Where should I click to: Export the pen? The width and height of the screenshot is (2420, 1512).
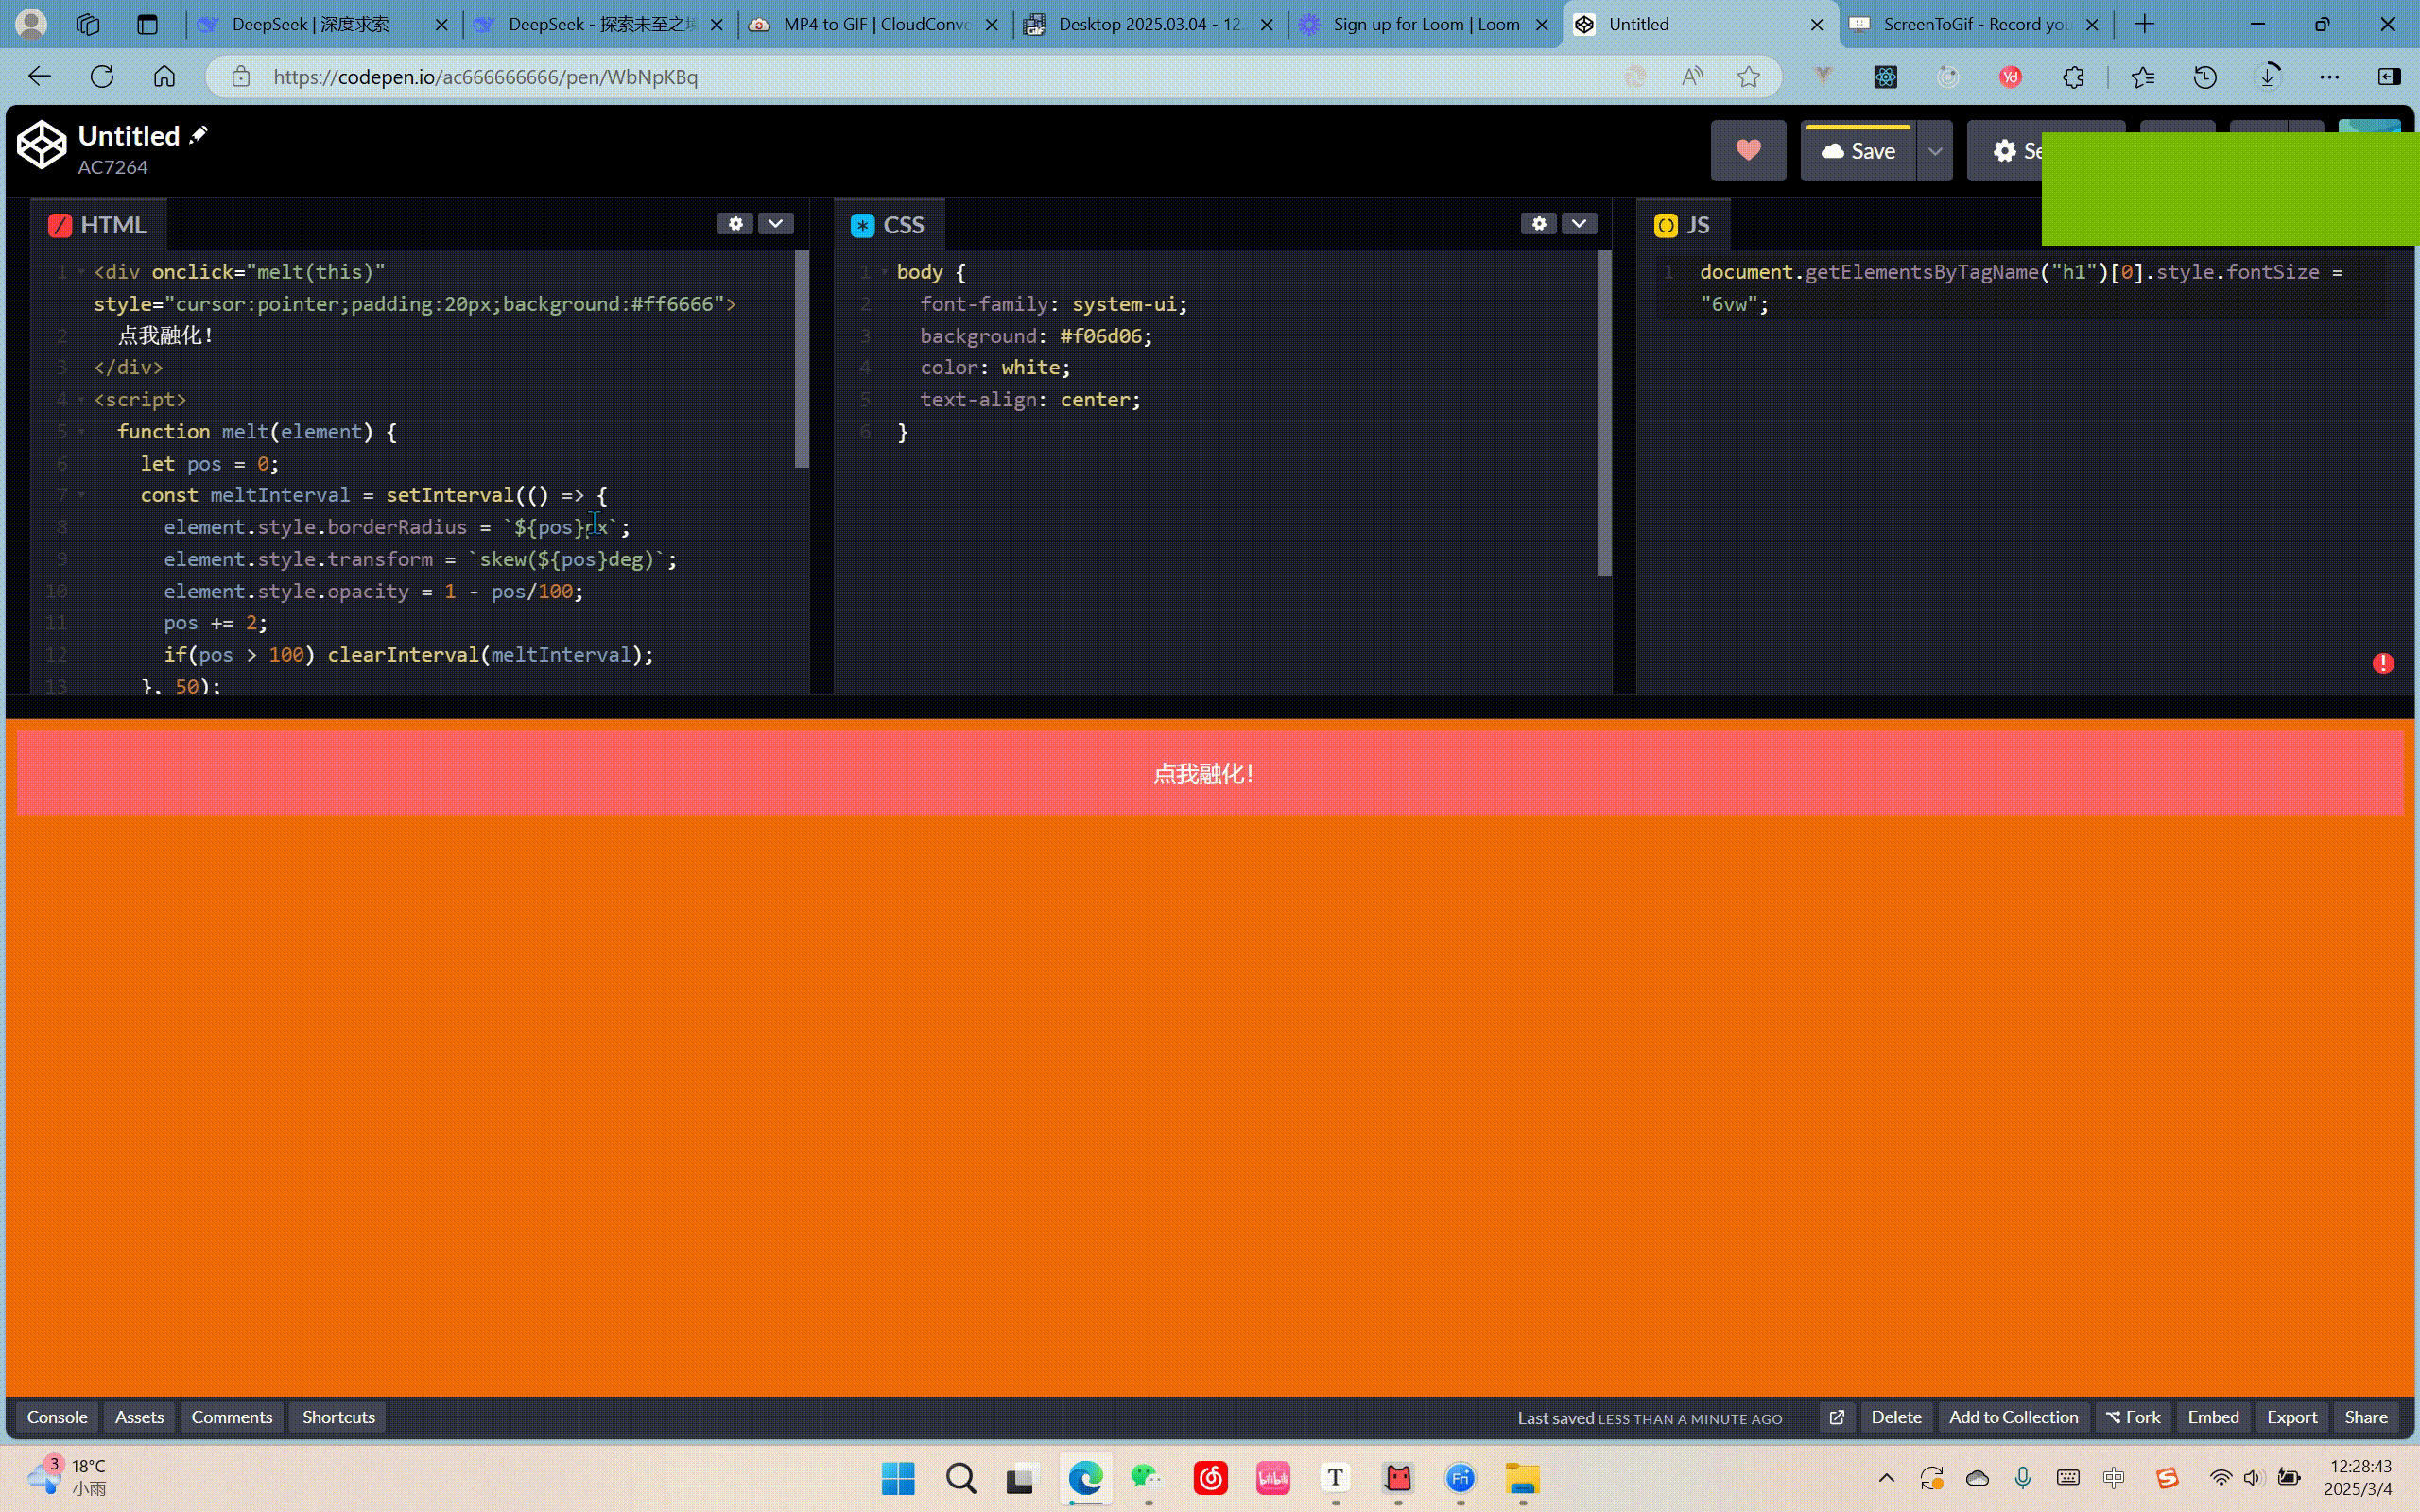pos(2291,1417)
